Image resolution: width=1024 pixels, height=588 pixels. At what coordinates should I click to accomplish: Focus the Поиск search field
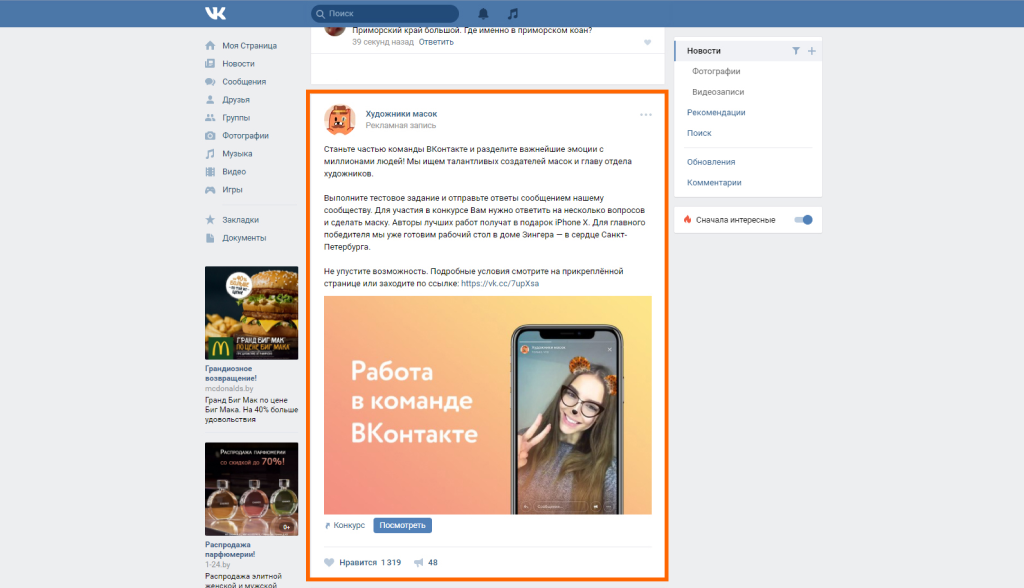pyautogui.click(x=385, y=13)
